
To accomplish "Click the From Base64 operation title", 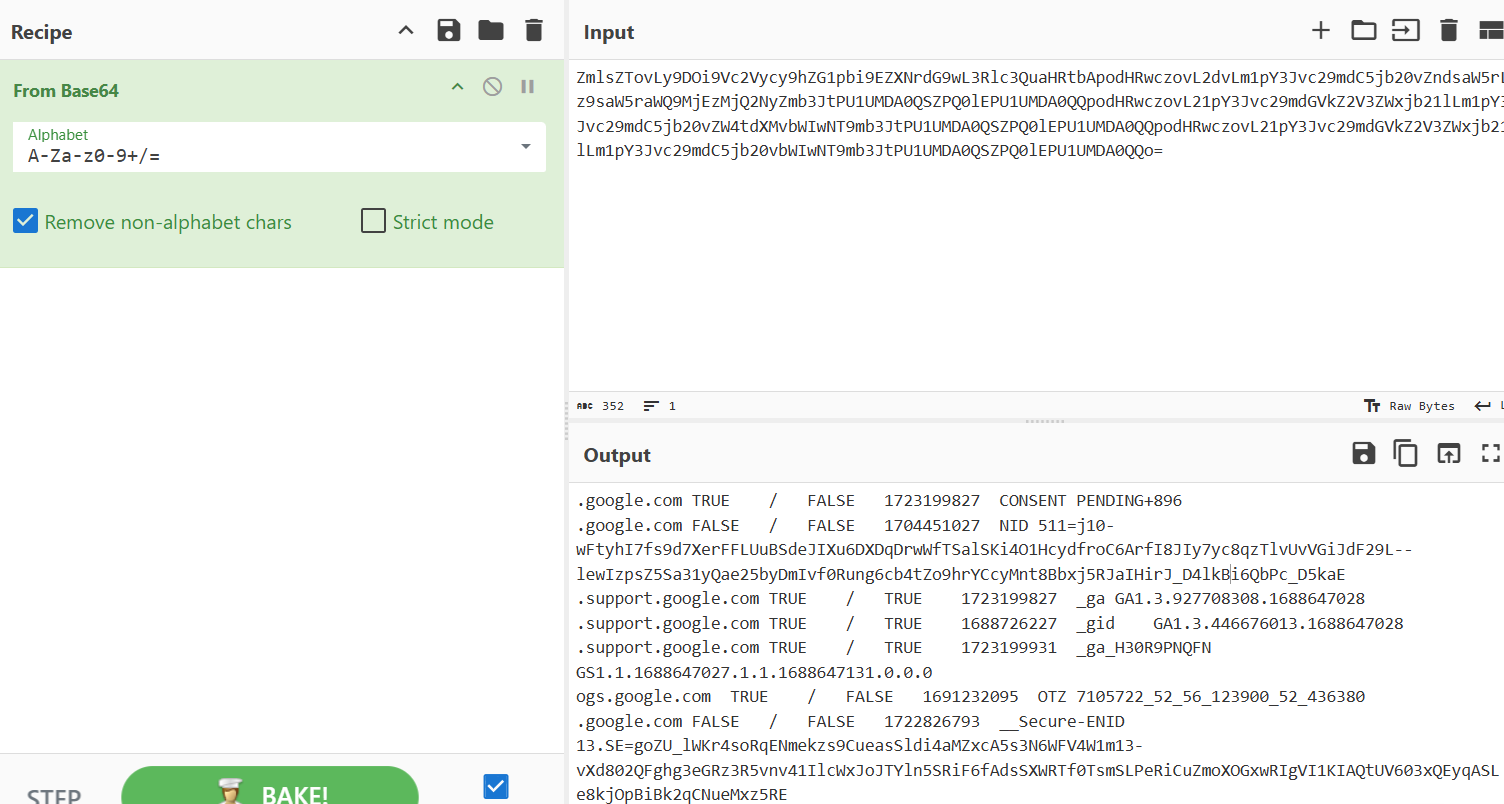I will pos(66,90).
